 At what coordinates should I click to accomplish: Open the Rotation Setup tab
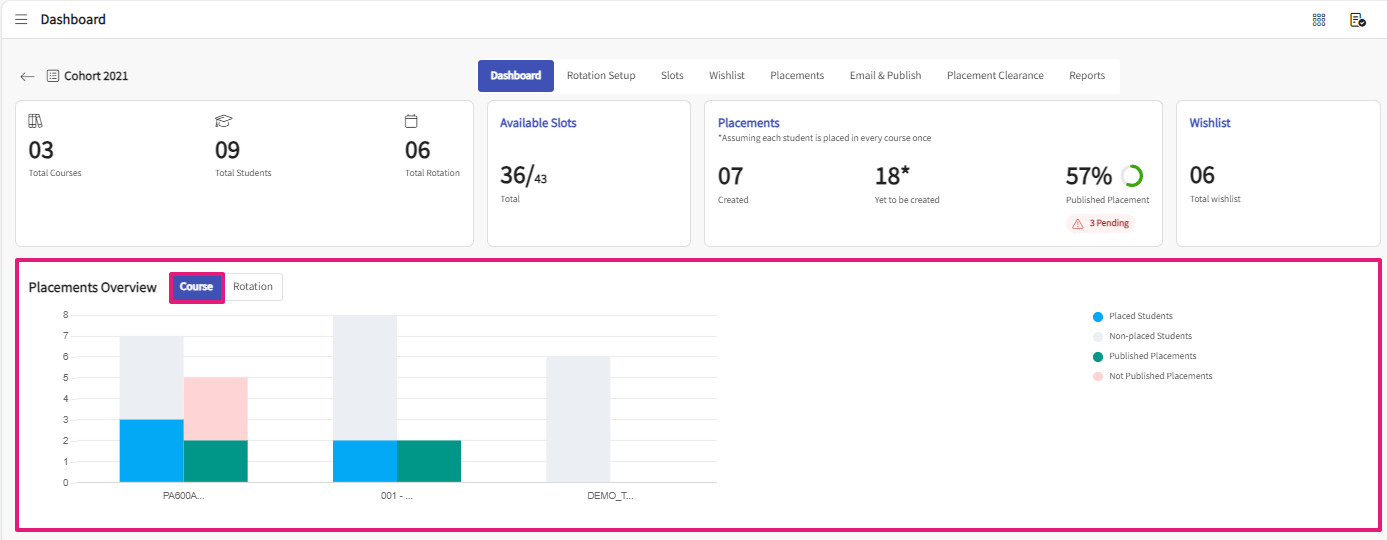click(601, 76)
